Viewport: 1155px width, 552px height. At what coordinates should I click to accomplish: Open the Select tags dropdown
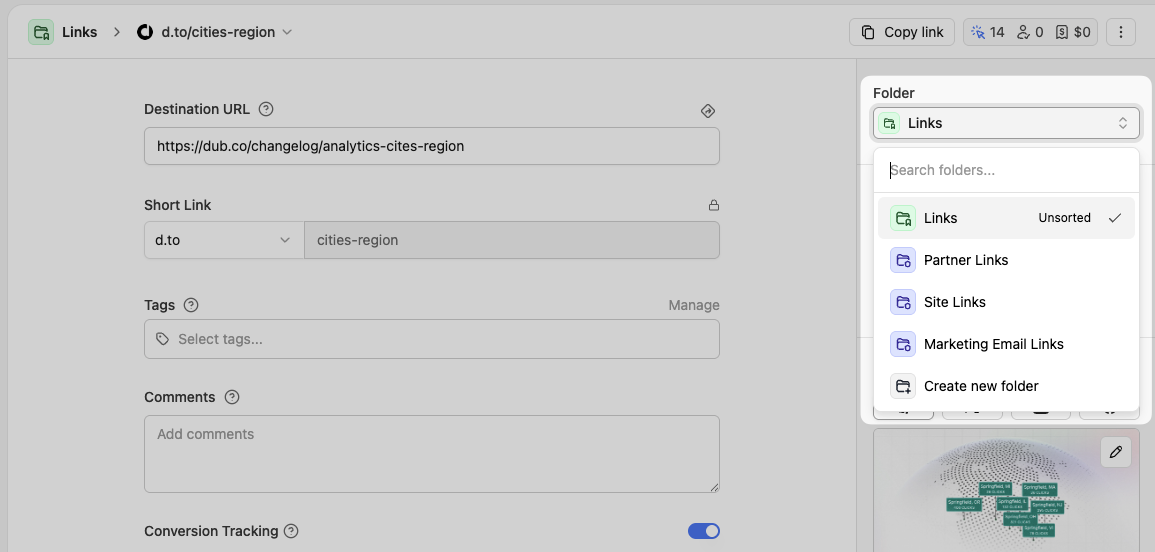[432, 339]
